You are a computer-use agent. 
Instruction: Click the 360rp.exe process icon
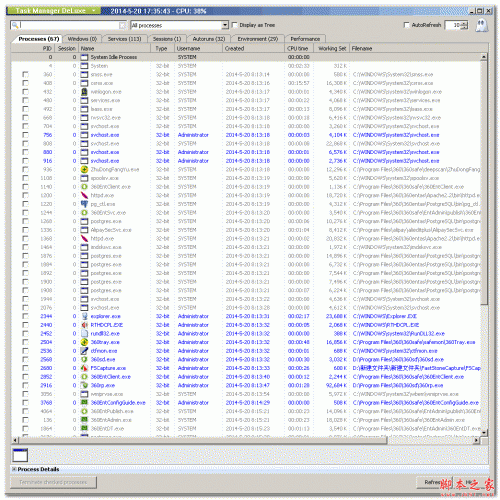point(85,385)
